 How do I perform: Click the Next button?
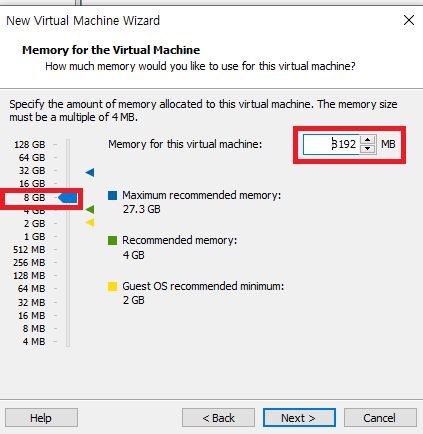[299, 418]
